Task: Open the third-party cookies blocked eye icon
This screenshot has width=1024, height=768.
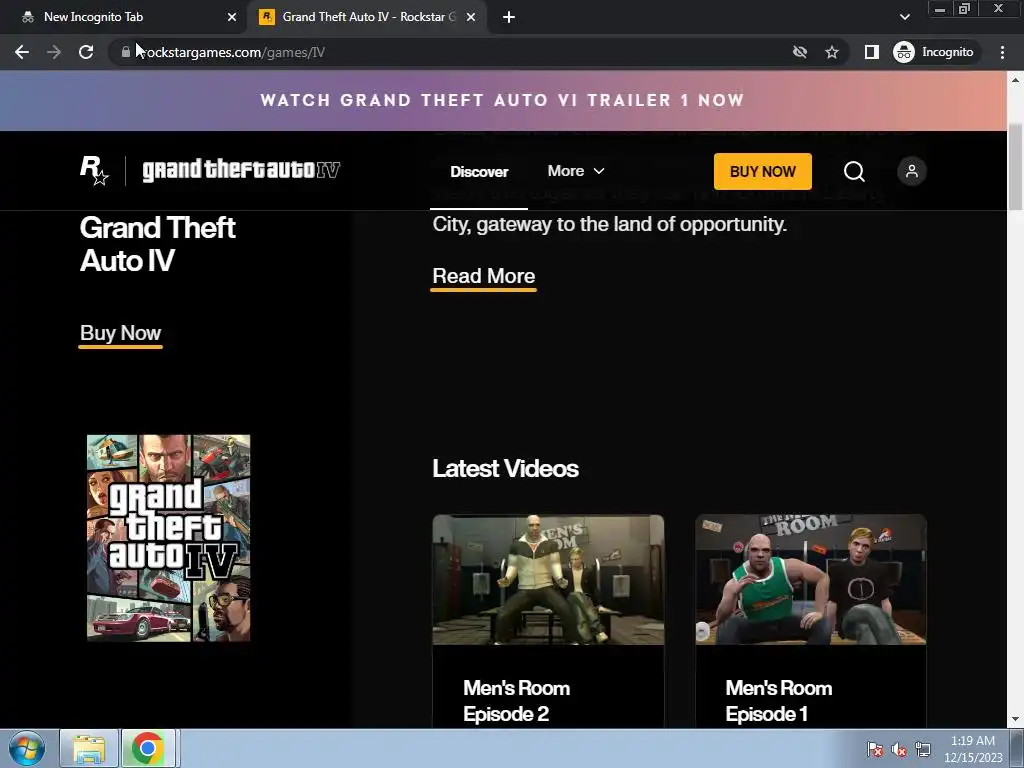Action: click(x=799, y=52)
